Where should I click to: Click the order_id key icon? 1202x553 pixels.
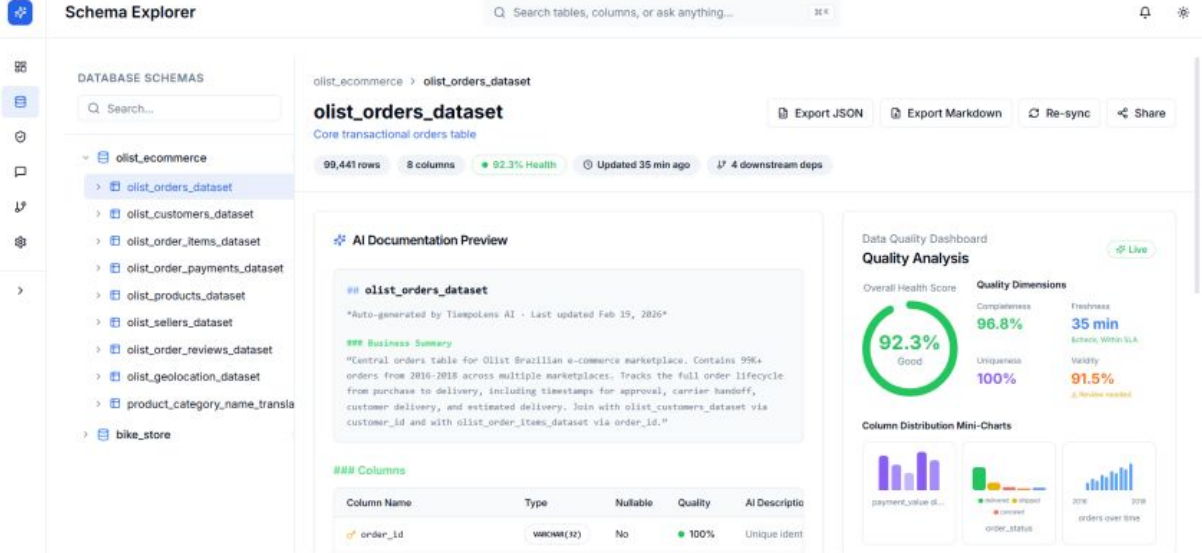[x=351, y=535]
